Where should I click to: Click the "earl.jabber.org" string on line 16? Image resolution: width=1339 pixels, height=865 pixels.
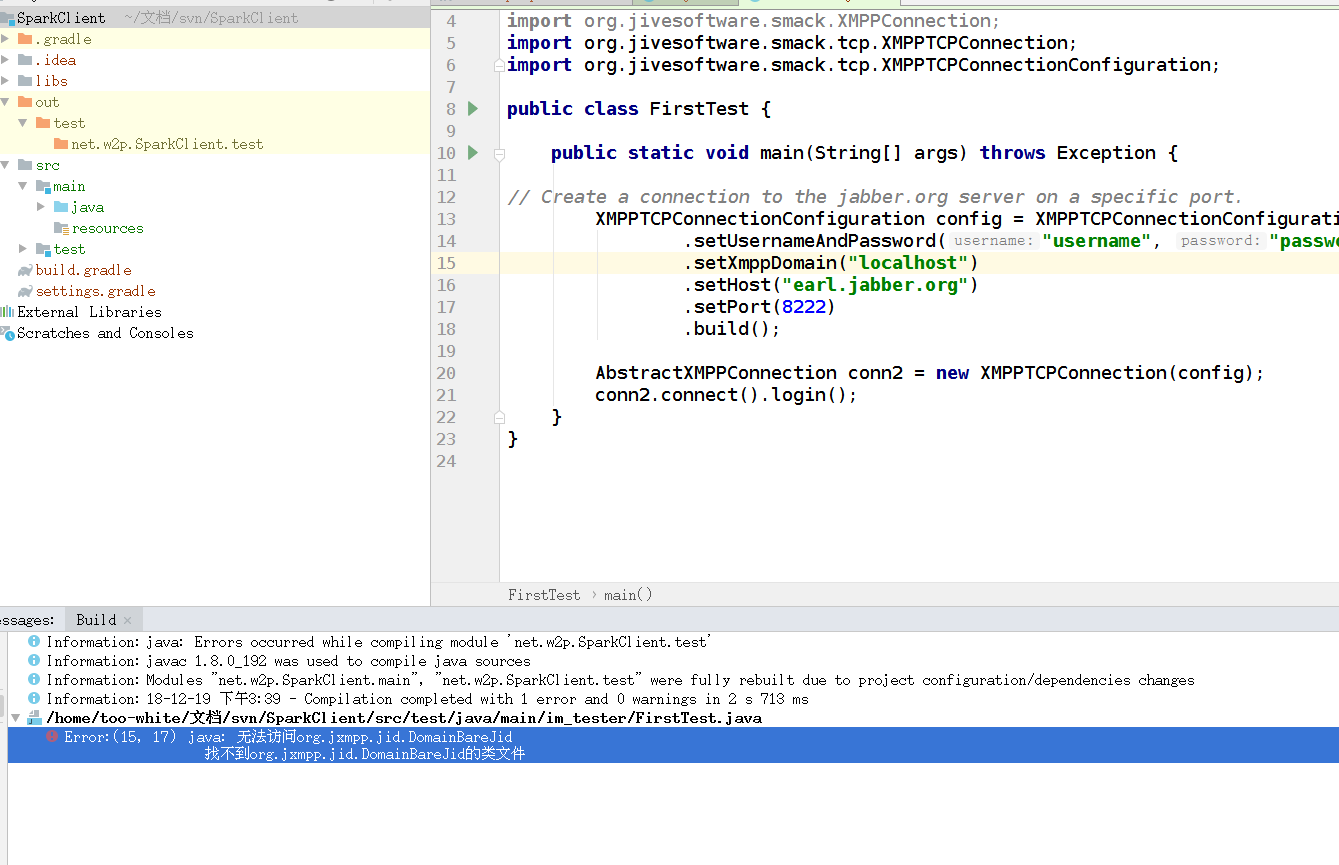point(876,285)
